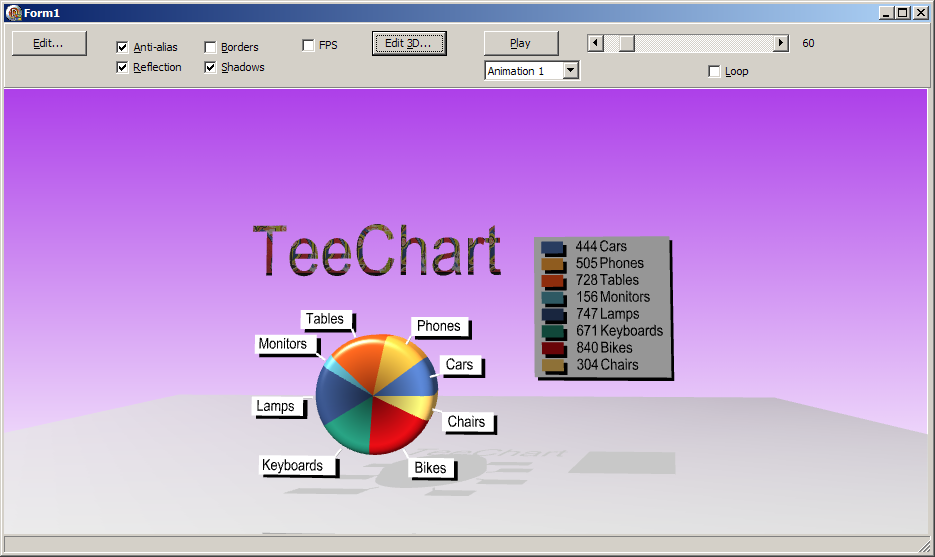Click the scrollbar's left arrow
The width and height of the screenshot is (935, 557).
595,43
